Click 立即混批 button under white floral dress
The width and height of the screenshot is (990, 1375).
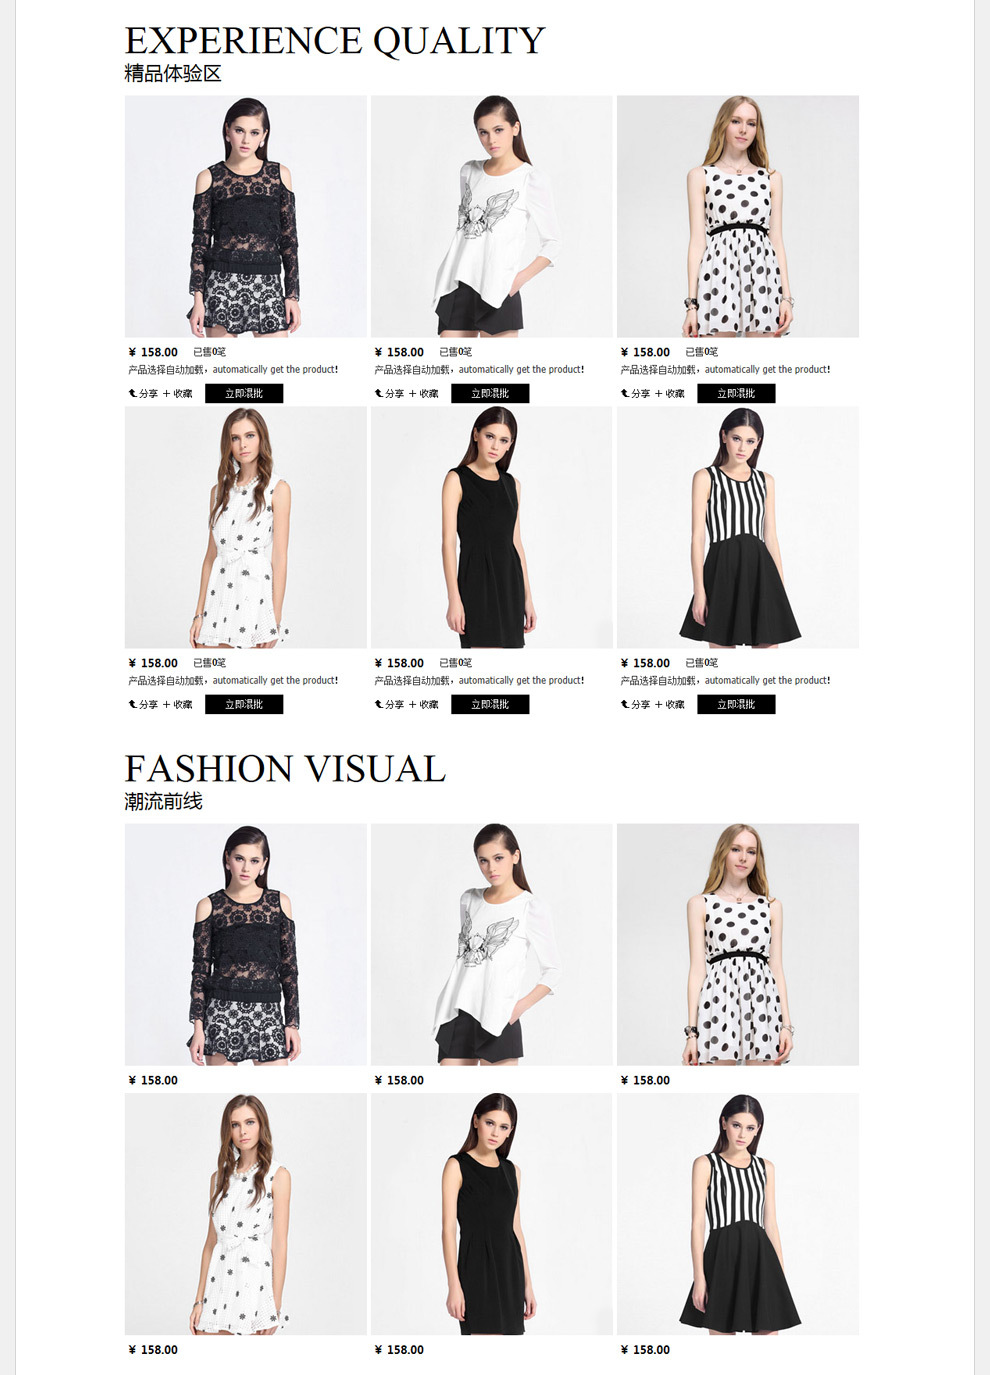[x=244, y=705]
